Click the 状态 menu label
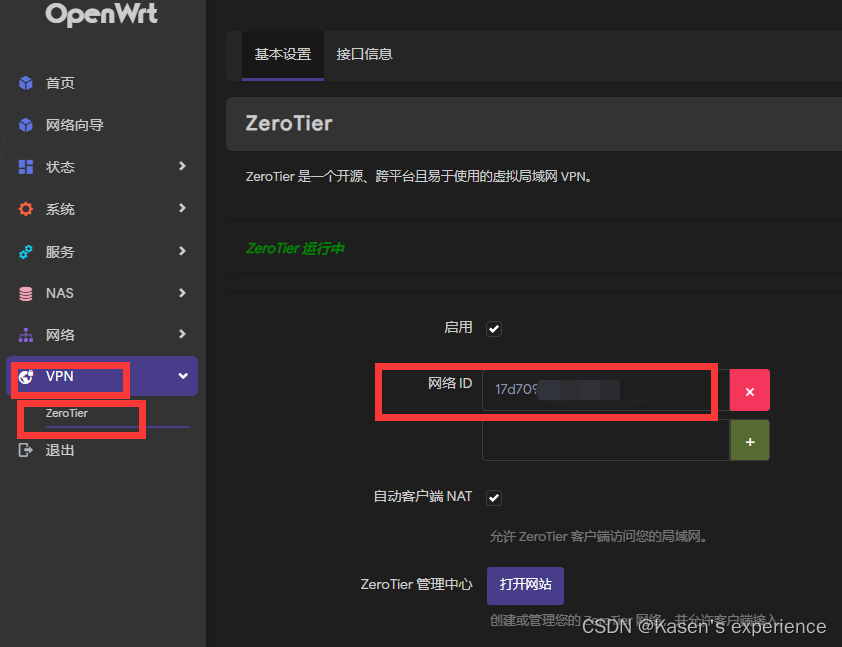 click(60, 167)
